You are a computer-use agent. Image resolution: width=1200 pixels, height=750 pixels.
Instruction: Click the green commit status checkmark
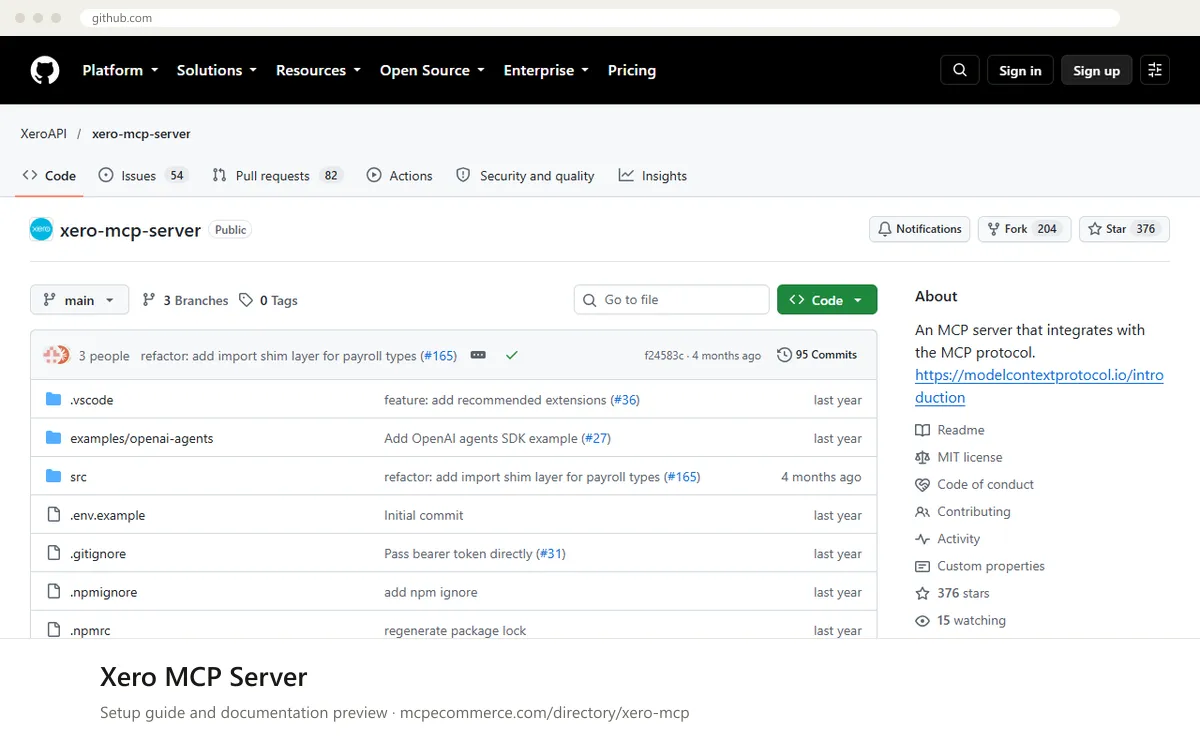pos(512,355)
